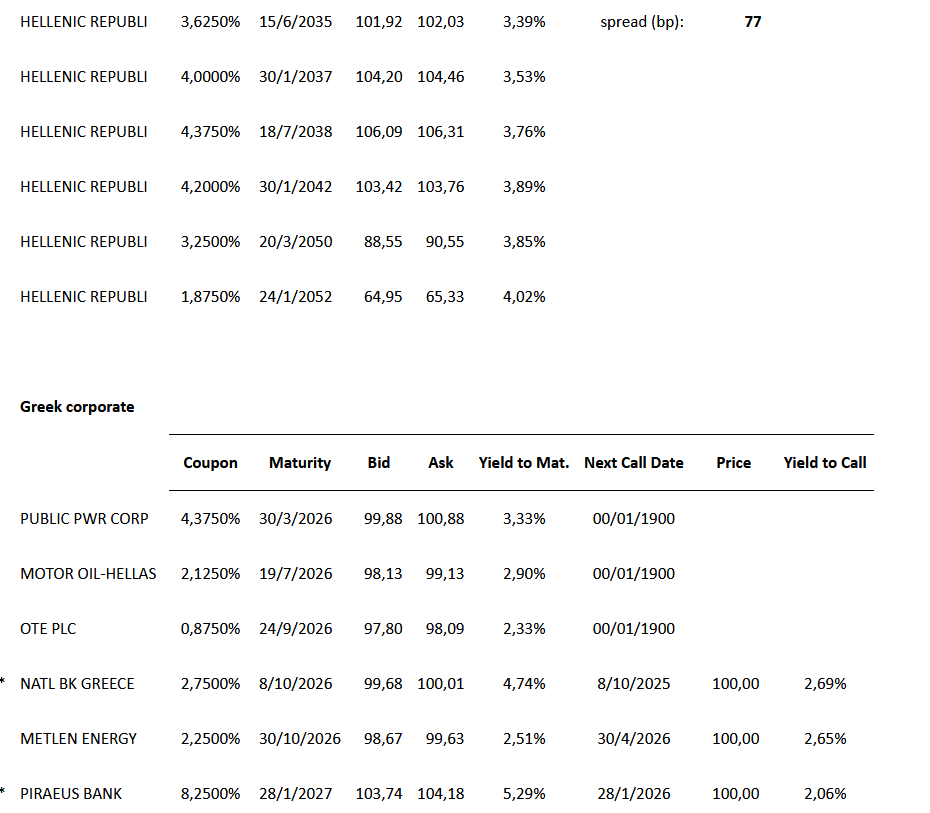Click the Bid column header
Image resolution: width=930 pixels, height=813 pixels.
pyautogui.click(x=379, y=463)
